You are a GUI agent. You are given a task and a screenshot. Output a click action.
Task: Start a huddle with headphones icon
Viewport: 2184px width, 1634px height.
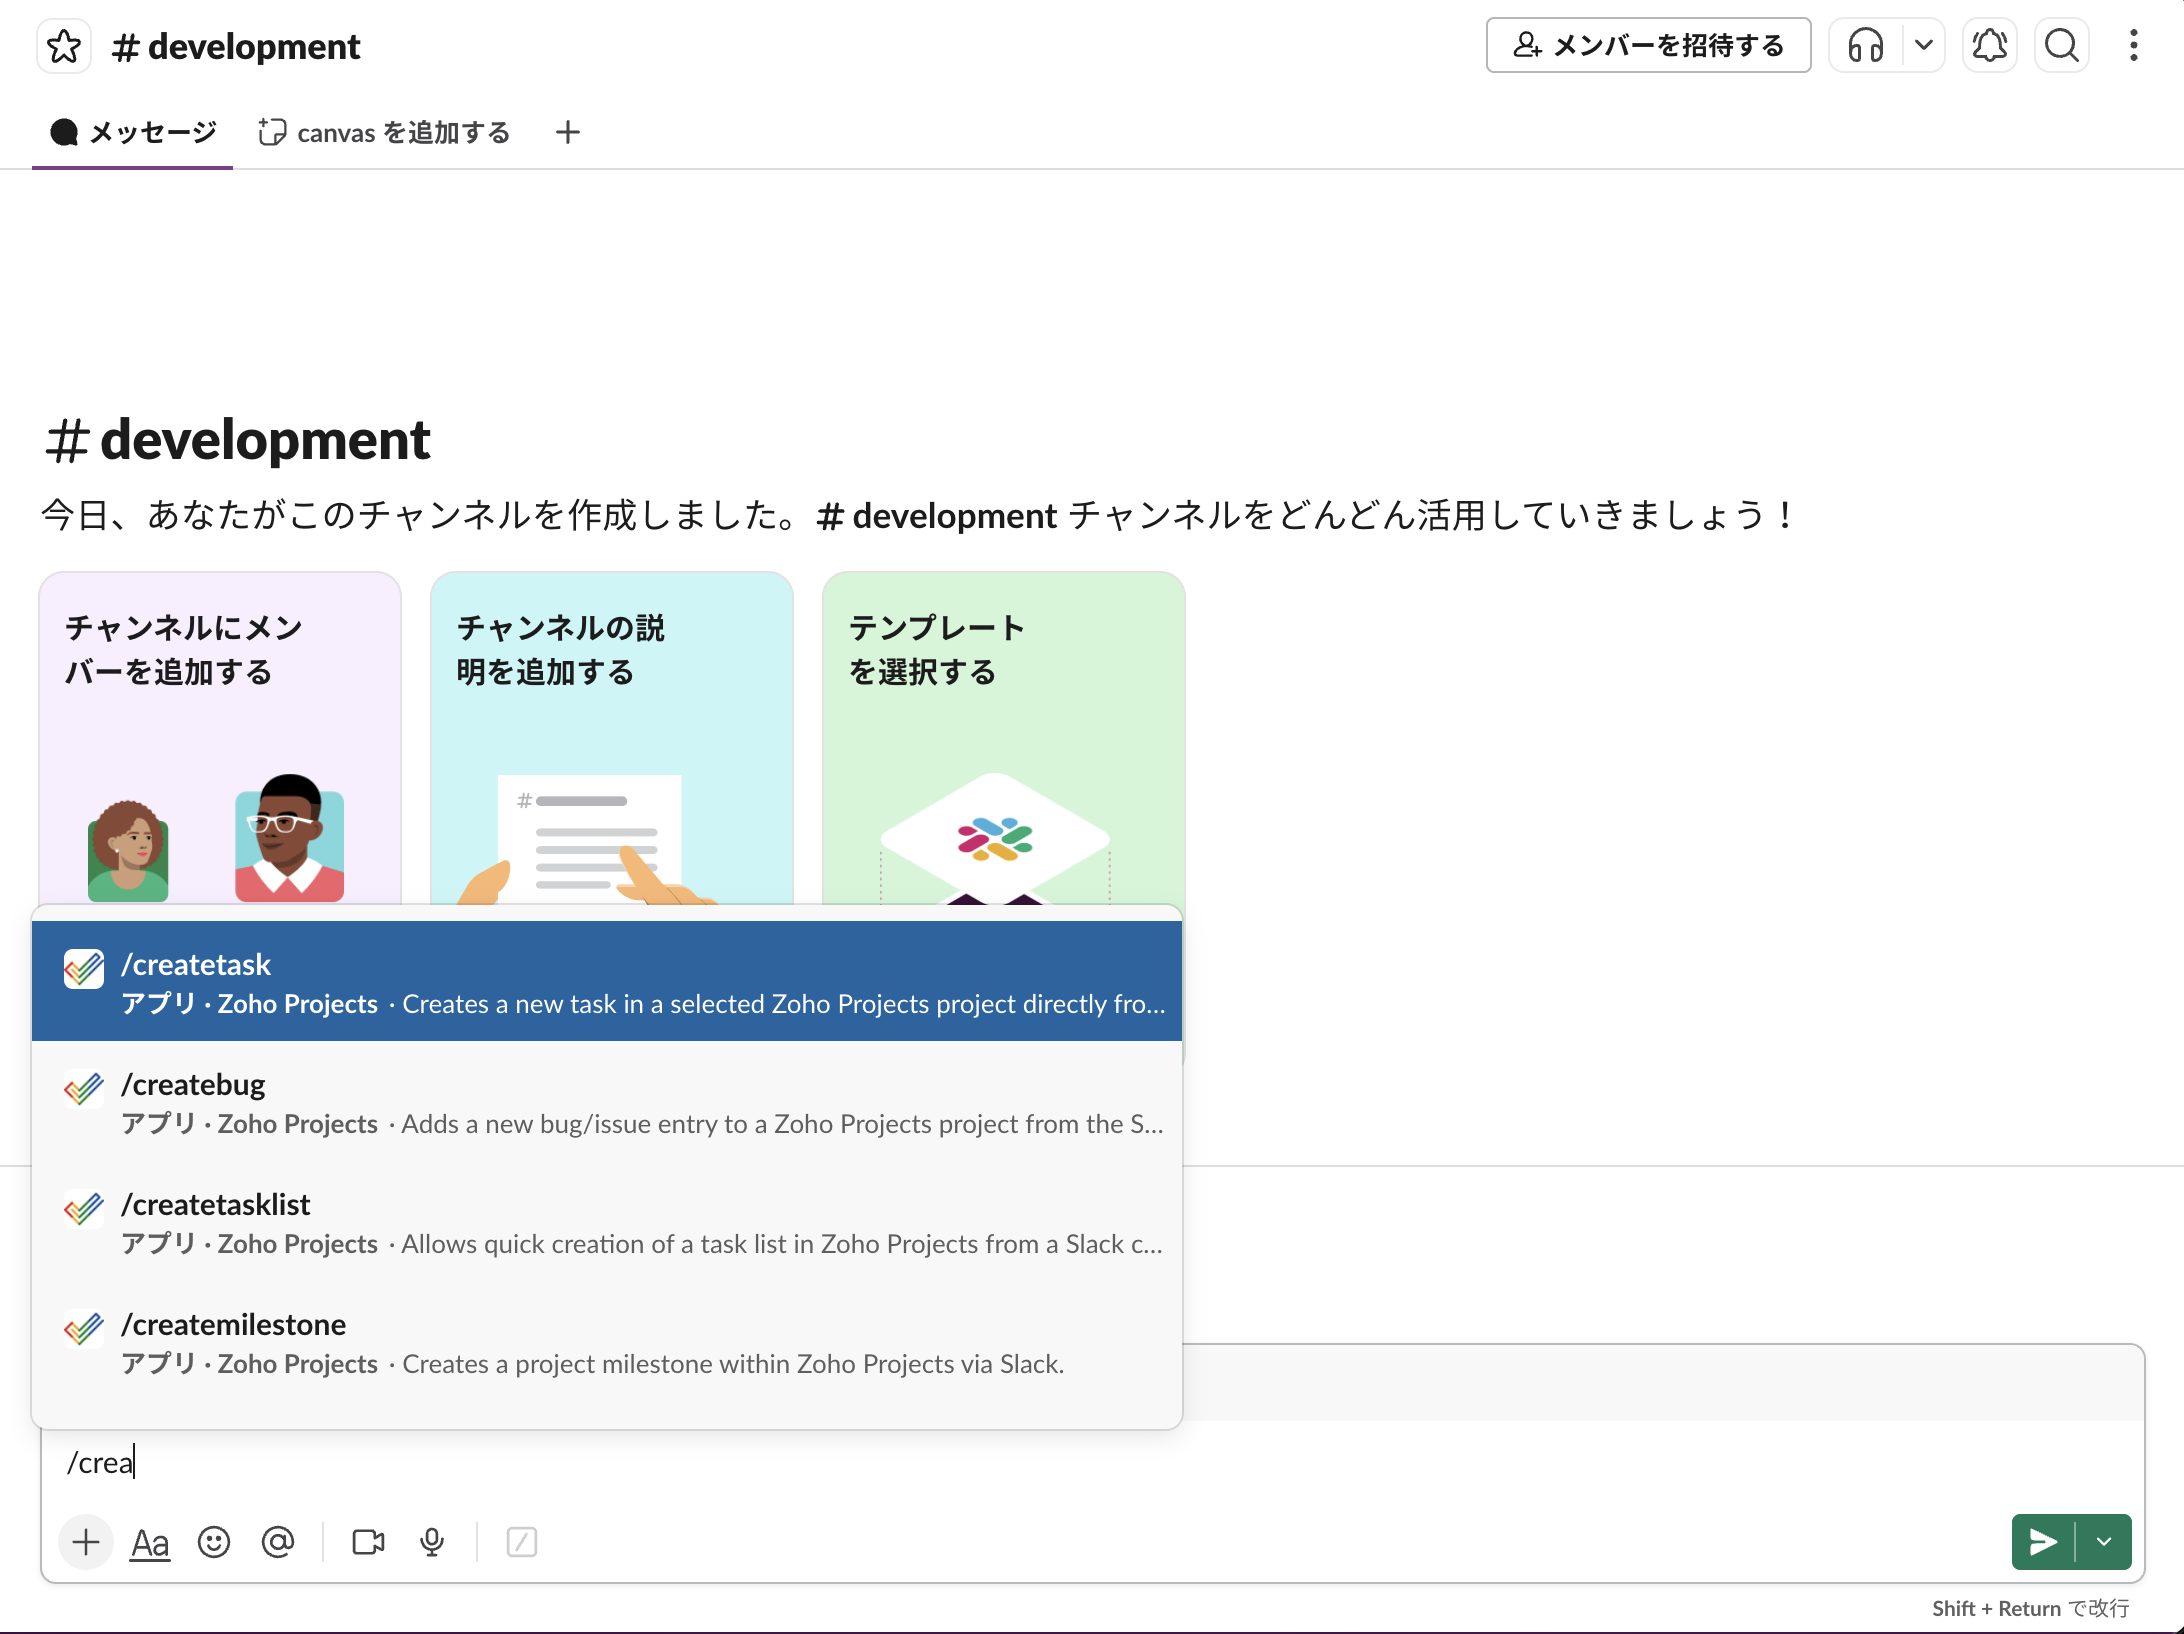1866,46
